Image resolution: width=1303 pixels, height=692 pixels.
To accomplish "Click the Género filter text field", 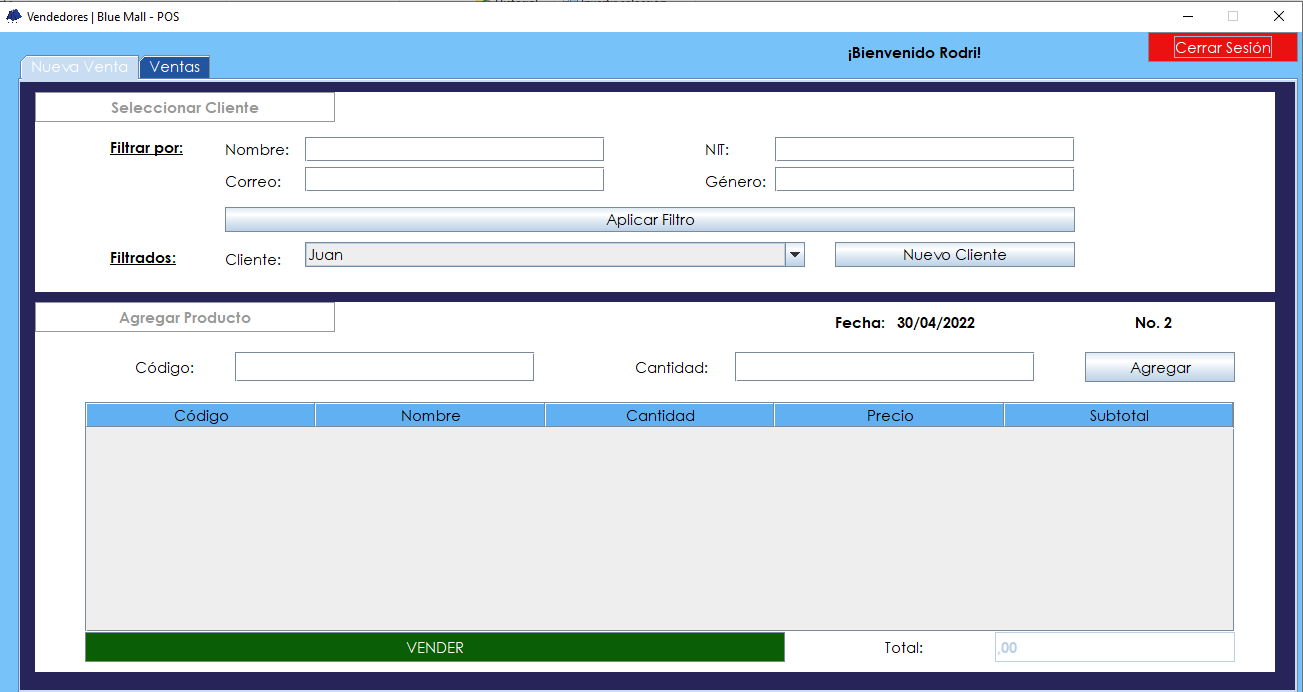I will 923,179.
